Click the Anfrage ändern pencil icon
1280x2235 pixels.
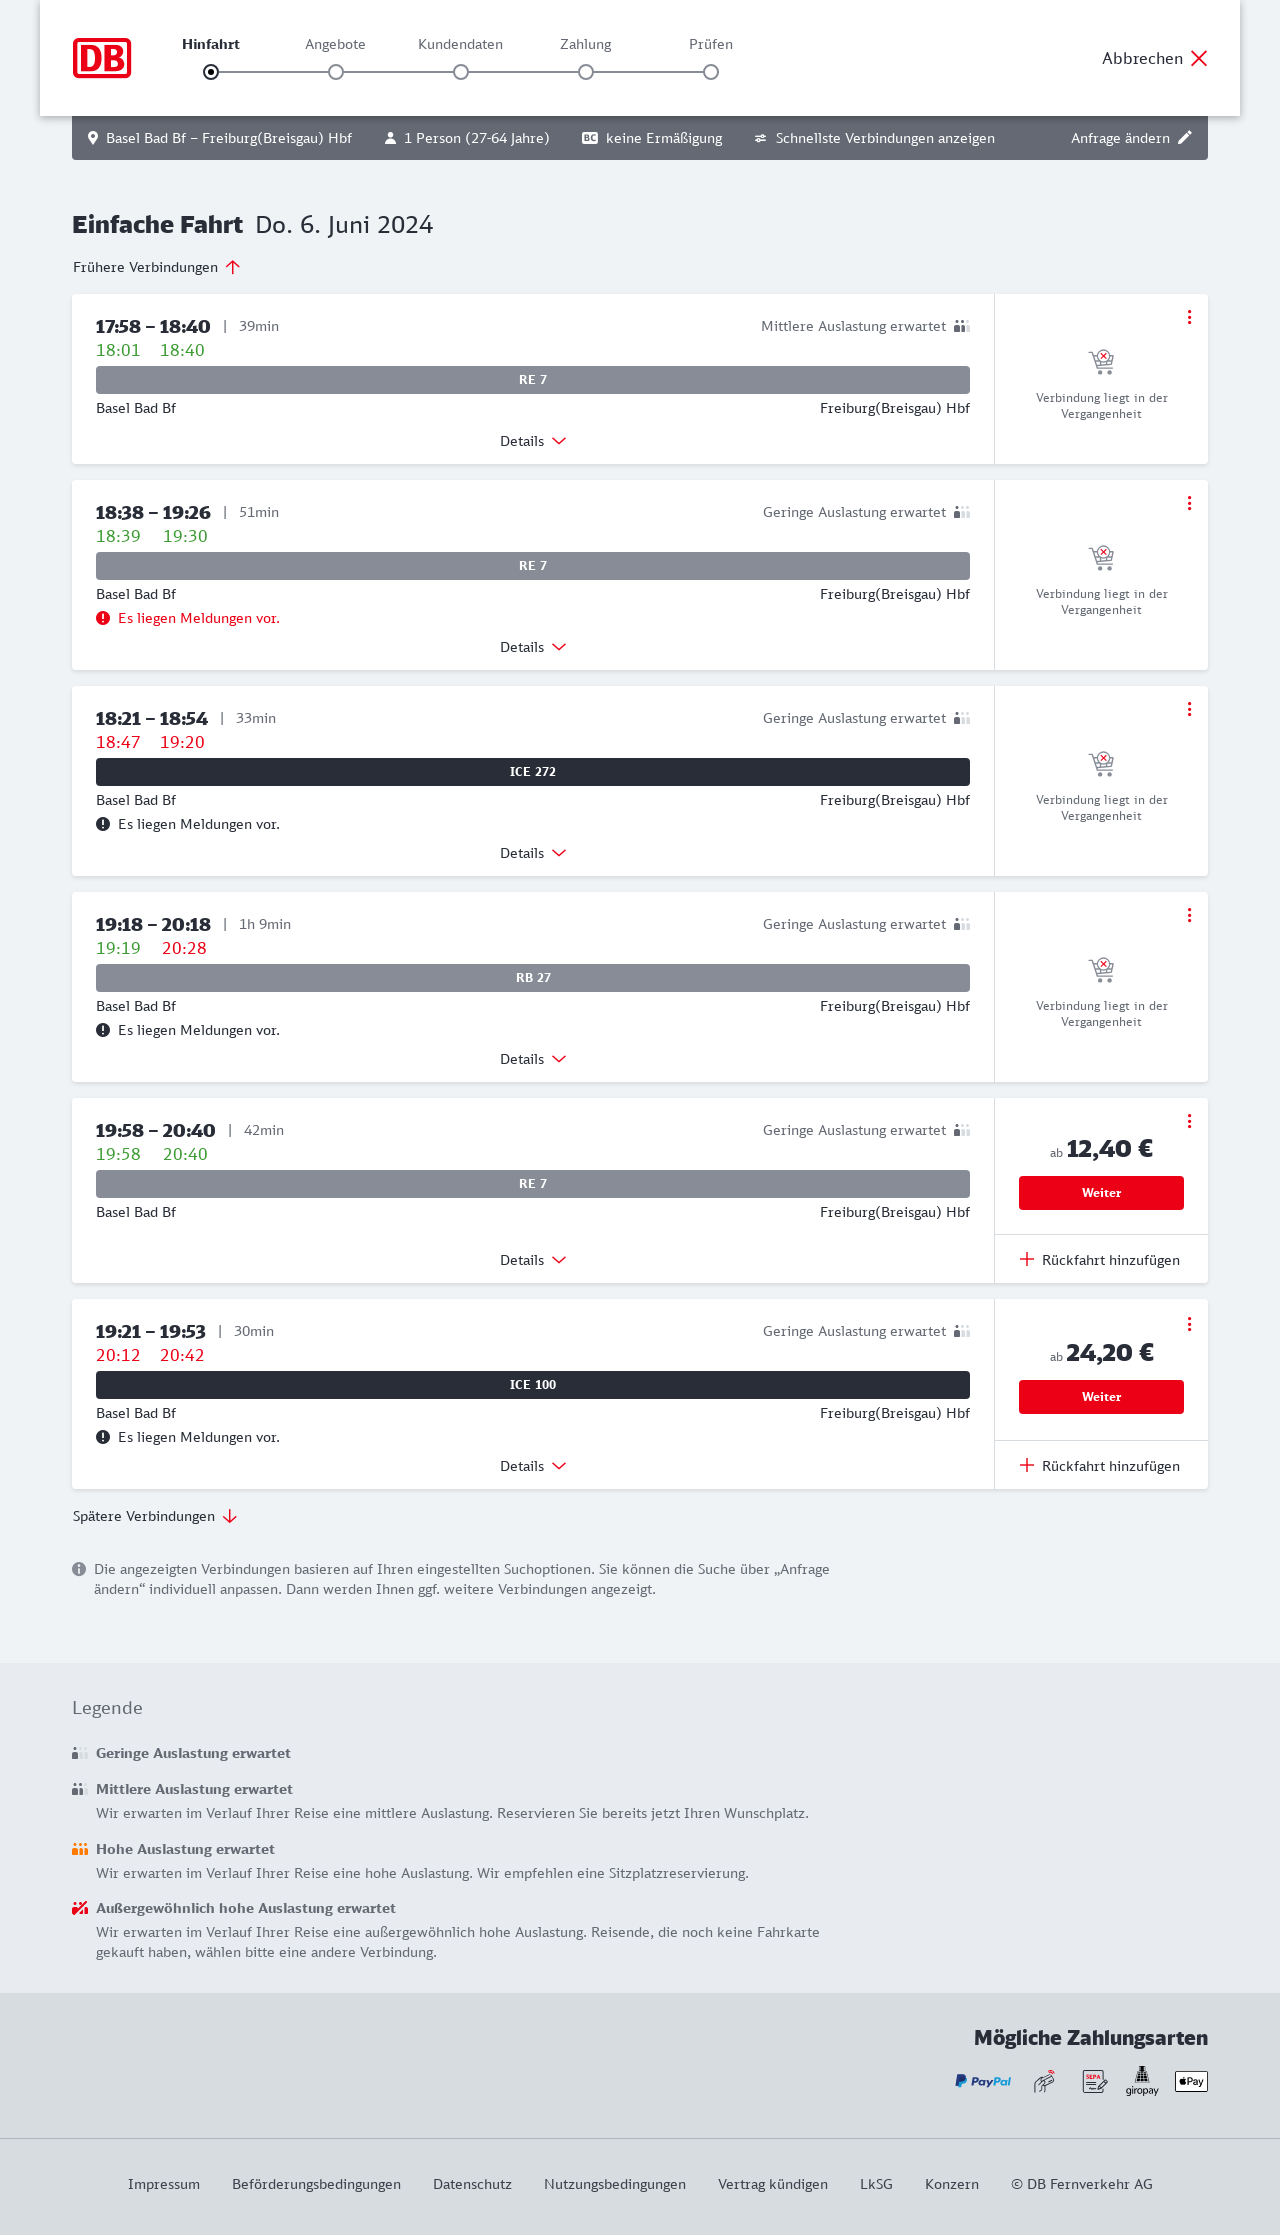point(1184,138)
